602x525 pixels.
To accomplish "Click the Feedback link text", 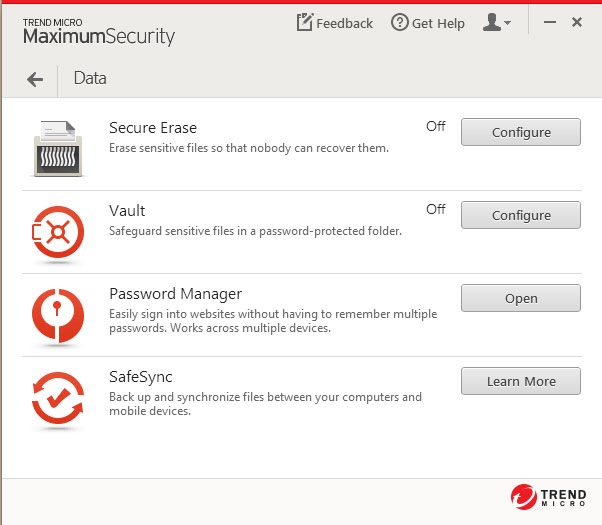I will click(344, 23).
